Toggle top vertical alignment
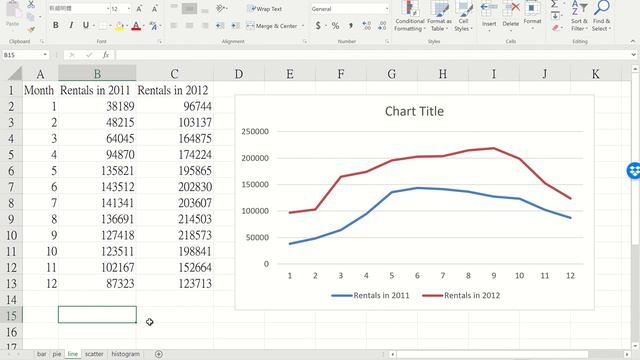The image size is (640, 360). click(174, 8)
